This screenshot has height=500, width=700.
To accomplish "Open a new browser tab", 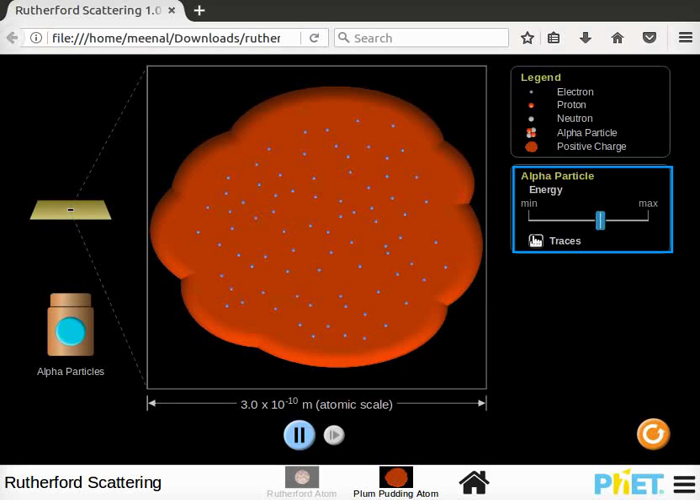I will (x=199, y=10).
